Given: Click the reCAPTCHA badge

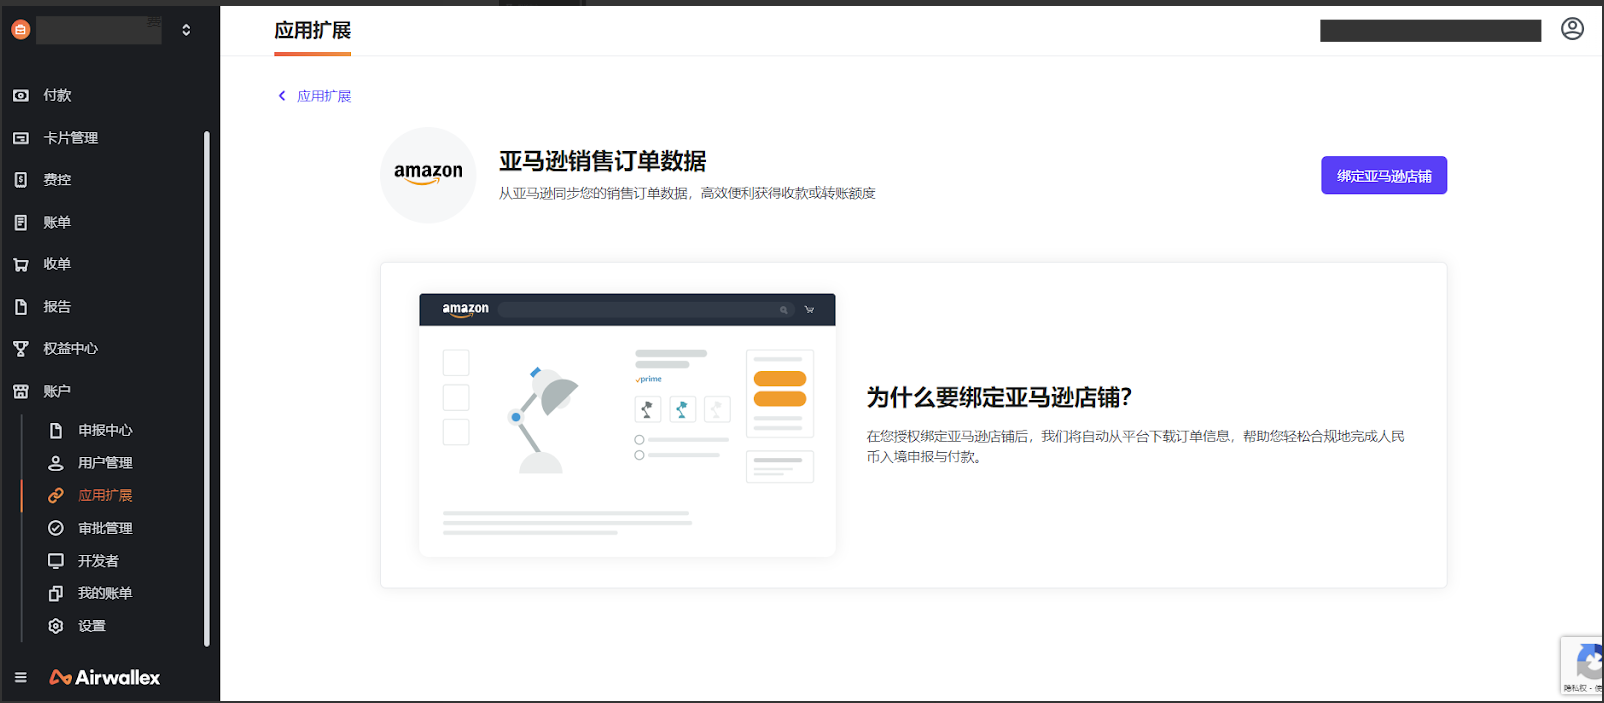Looking at the screenshot, I should pyautogui.click(x=1582, y=665).
